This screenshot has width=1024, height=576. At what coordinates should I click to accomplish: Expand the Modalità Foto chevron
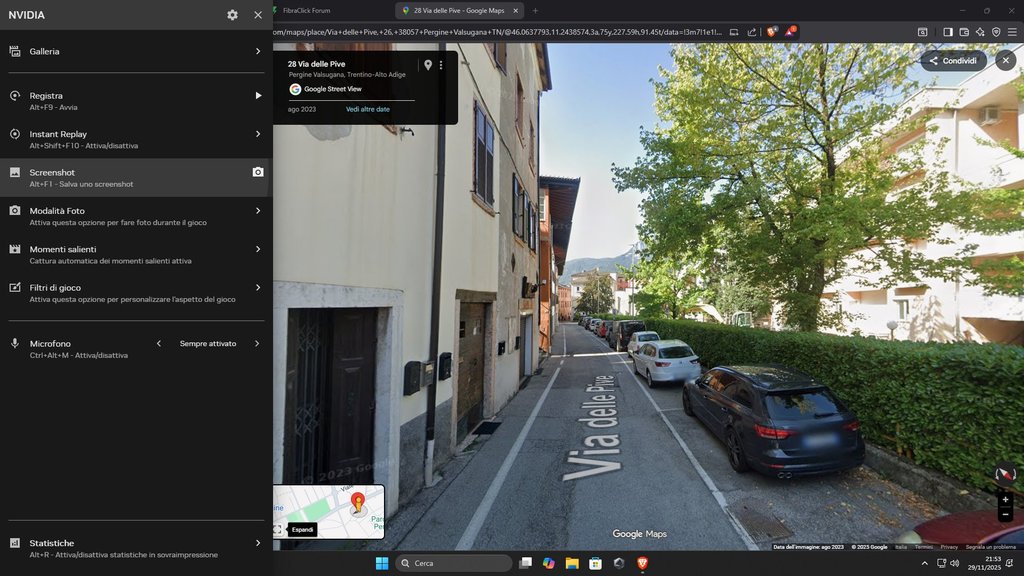coord(258,210)
